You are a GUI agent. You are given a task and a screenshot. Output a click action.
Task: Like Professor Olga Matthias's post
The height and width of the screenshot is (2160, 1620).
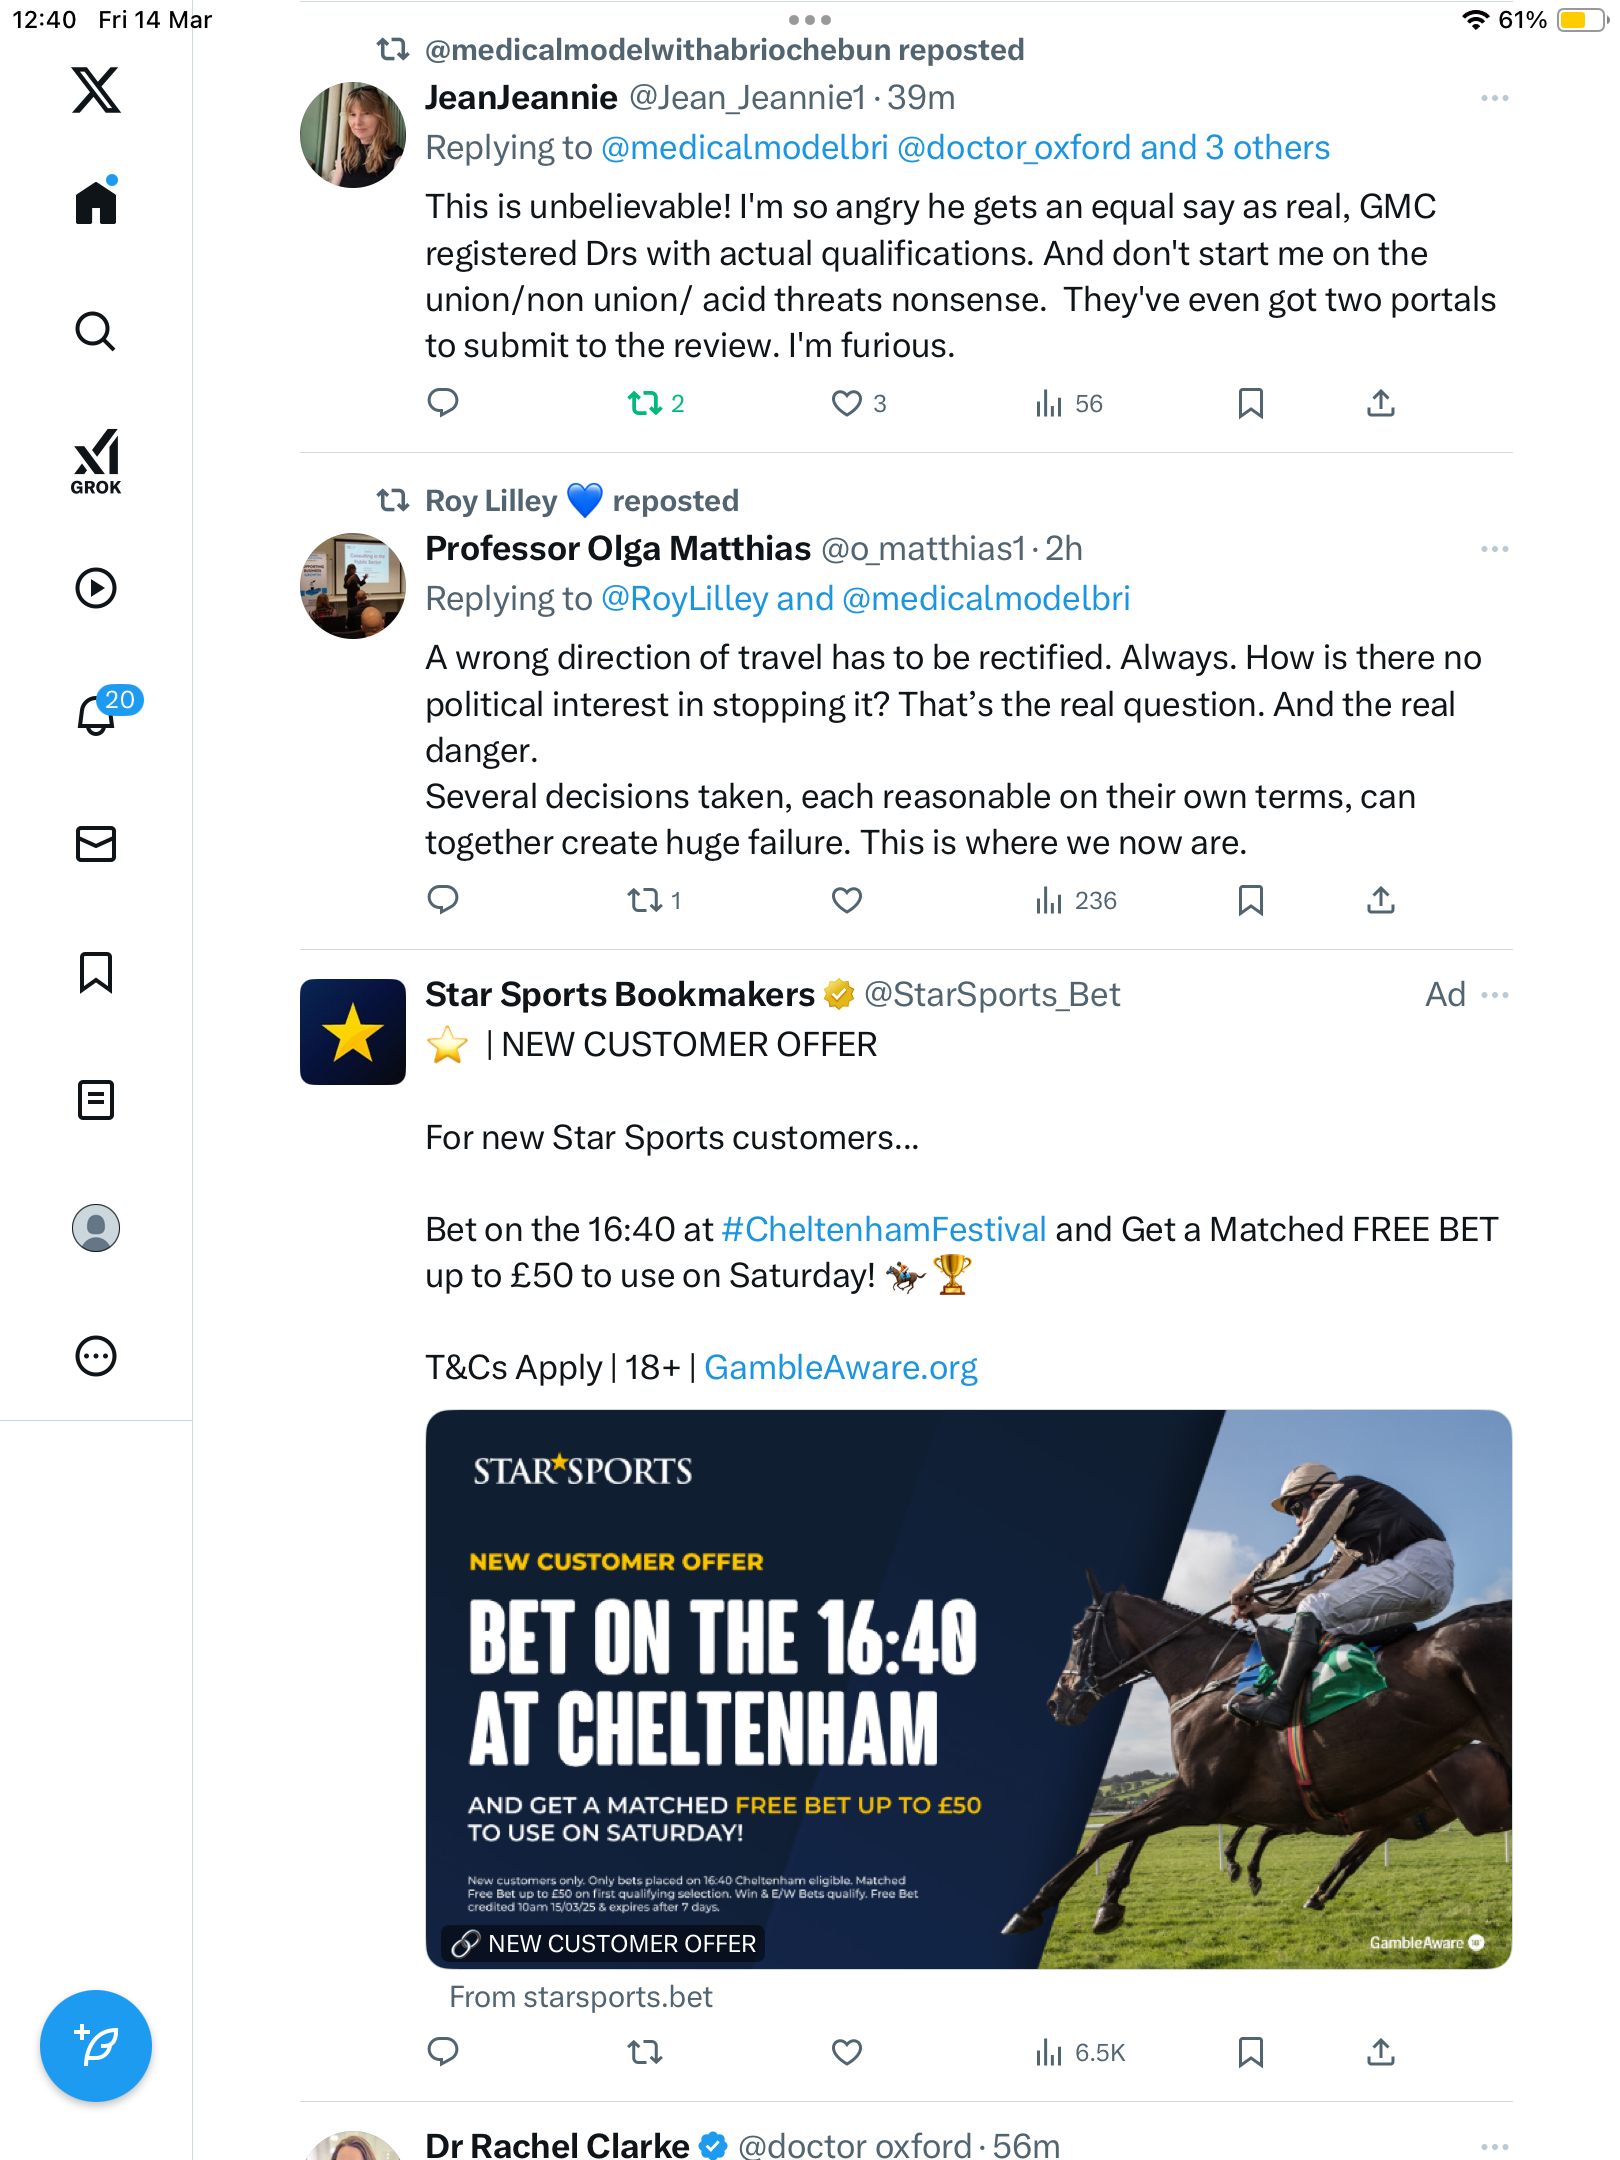pos(847,900)
